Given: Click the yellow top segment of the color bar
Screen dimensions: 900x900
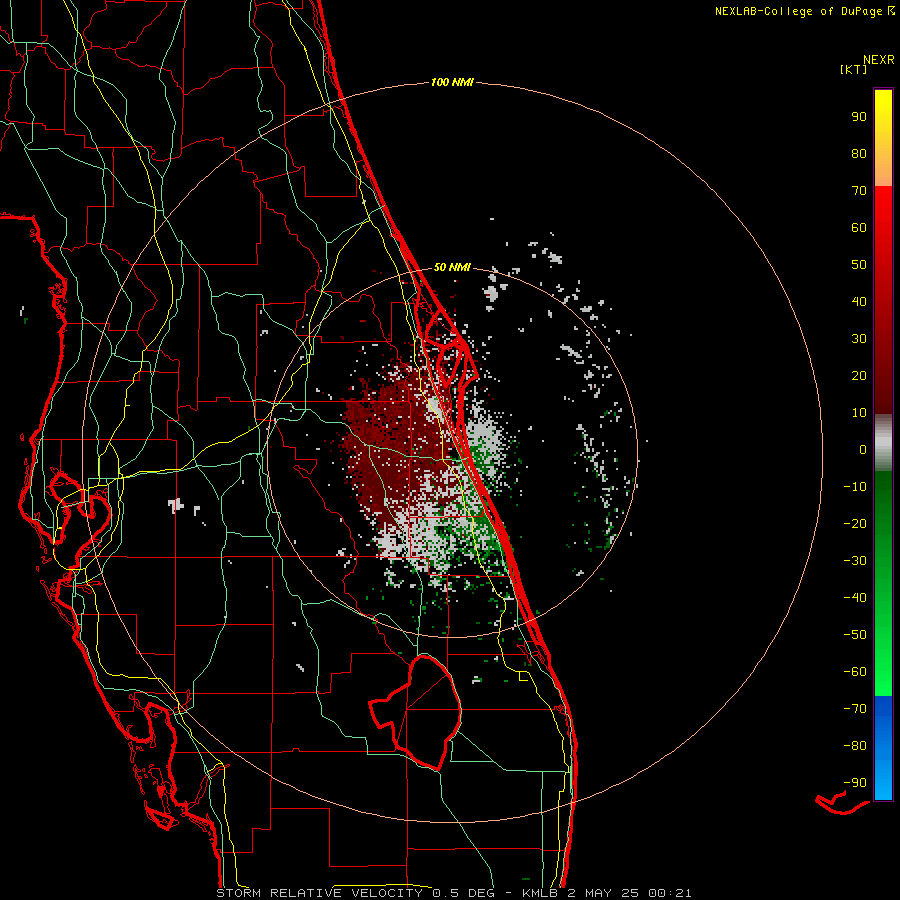Looking at the screenshot, I should click(883, 138).
